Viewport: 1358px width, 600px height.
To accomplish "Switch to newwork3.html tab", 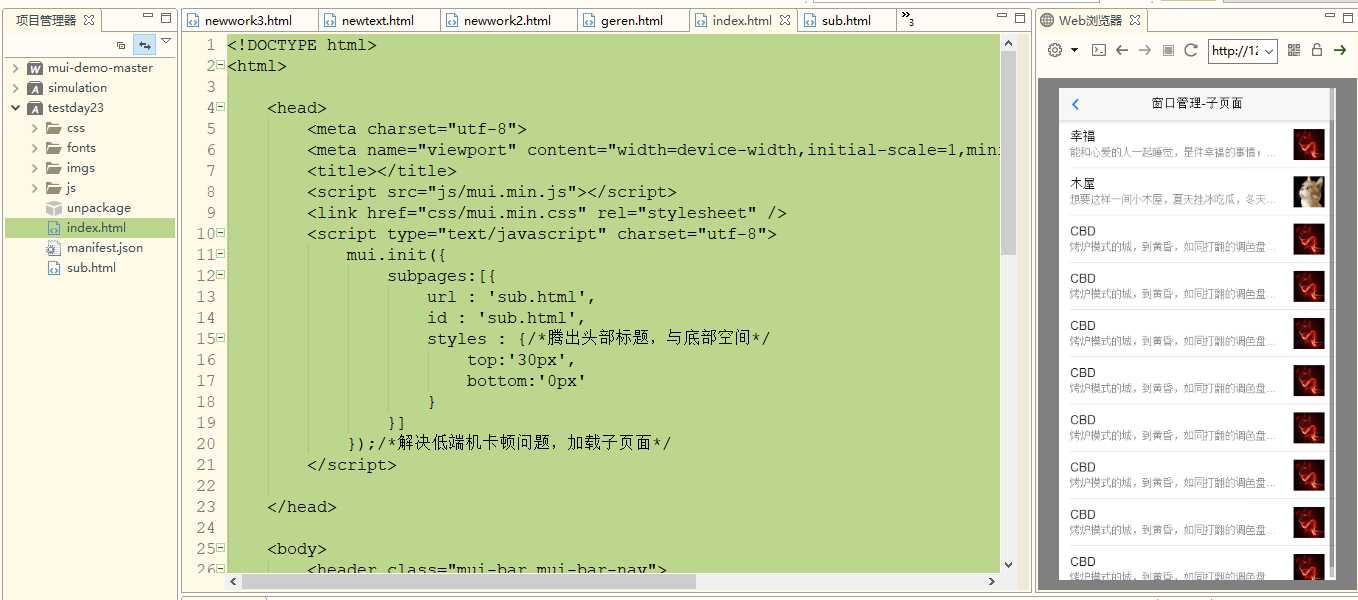I will (248, 20).
